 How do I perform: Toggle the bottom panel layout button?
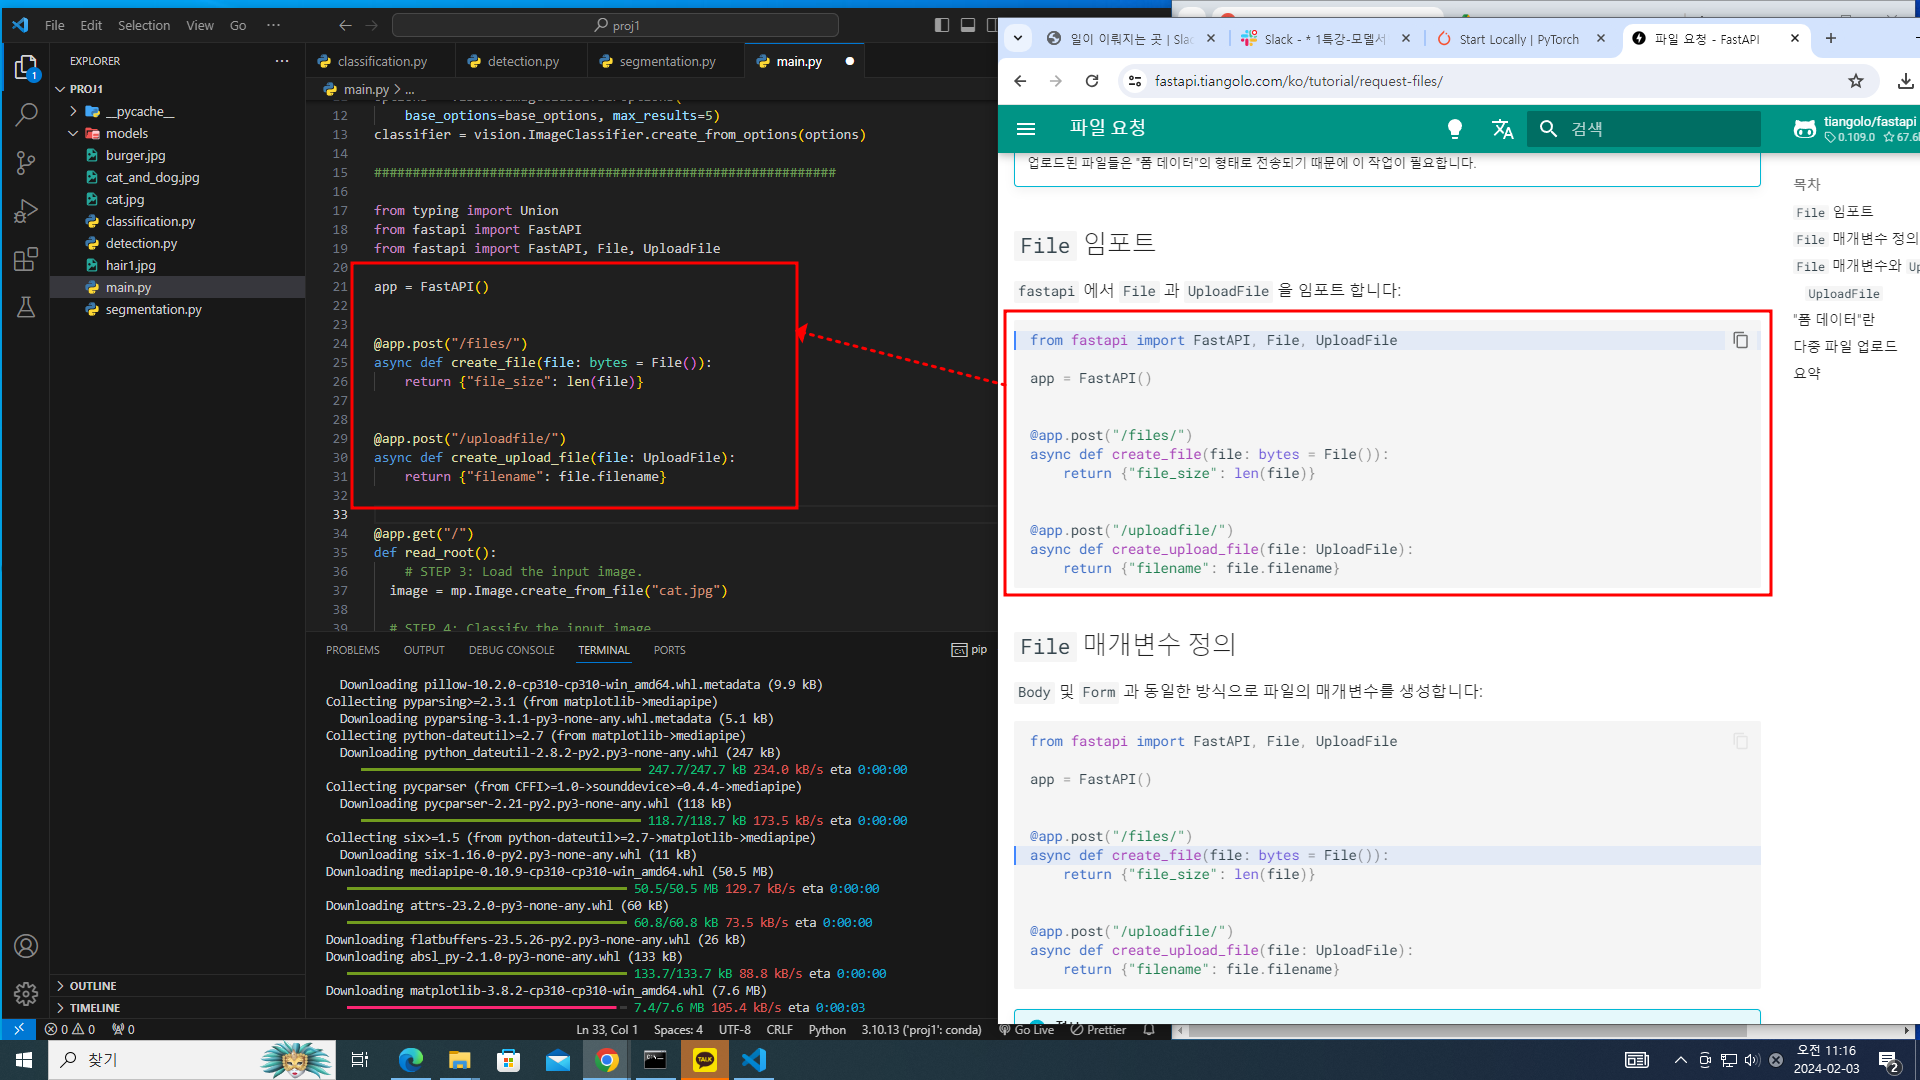968,25
